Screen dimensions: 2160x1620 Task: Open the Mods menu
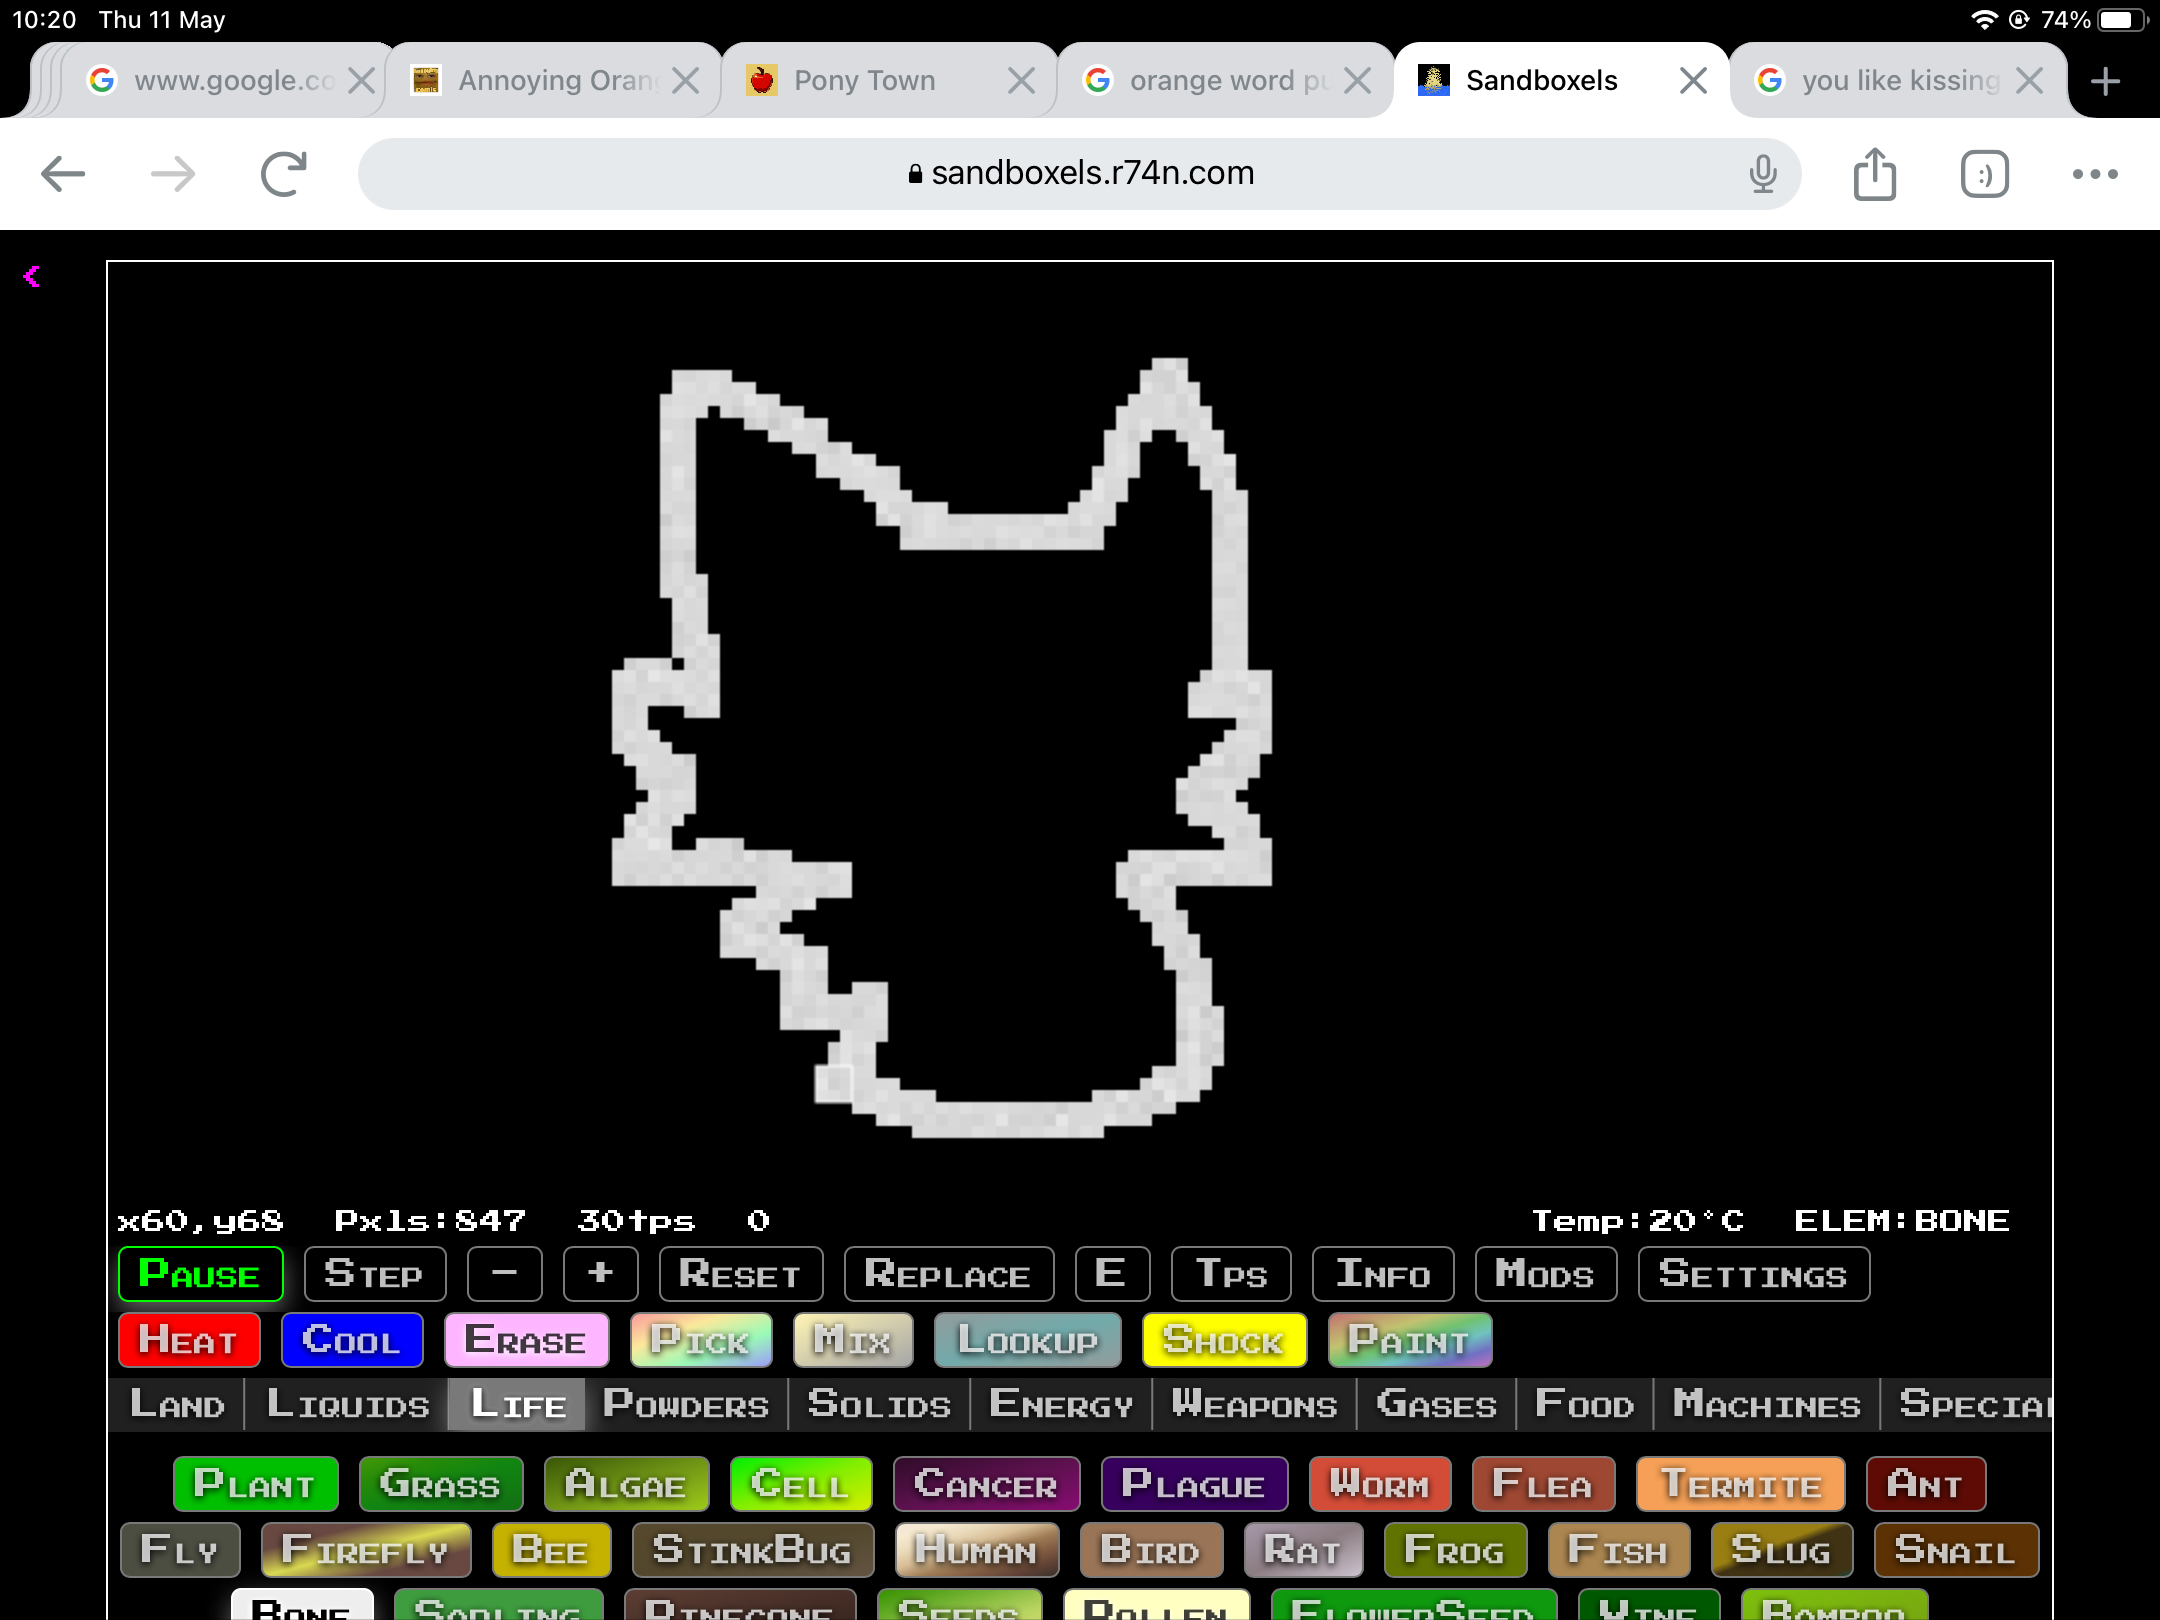[1545, 1274]
